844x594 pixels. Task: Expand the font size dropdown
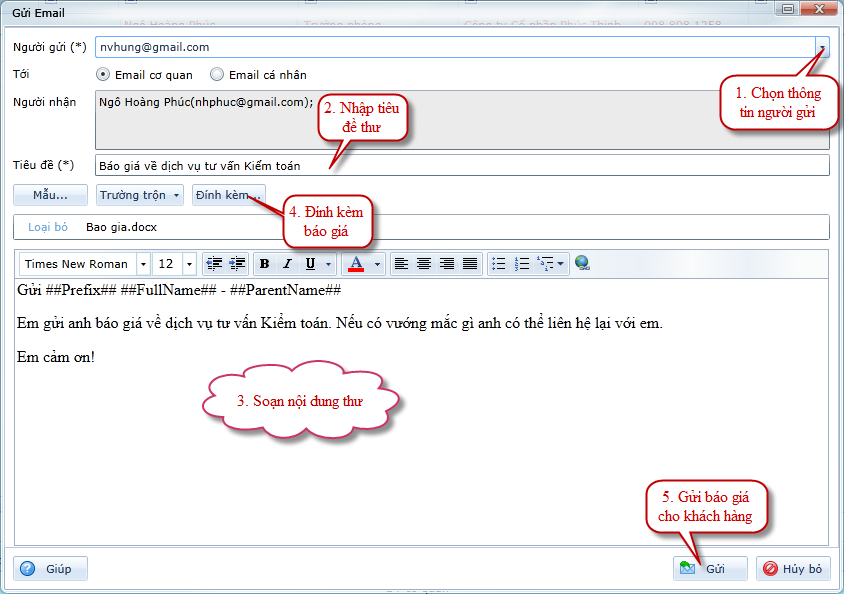click(189, 264)
